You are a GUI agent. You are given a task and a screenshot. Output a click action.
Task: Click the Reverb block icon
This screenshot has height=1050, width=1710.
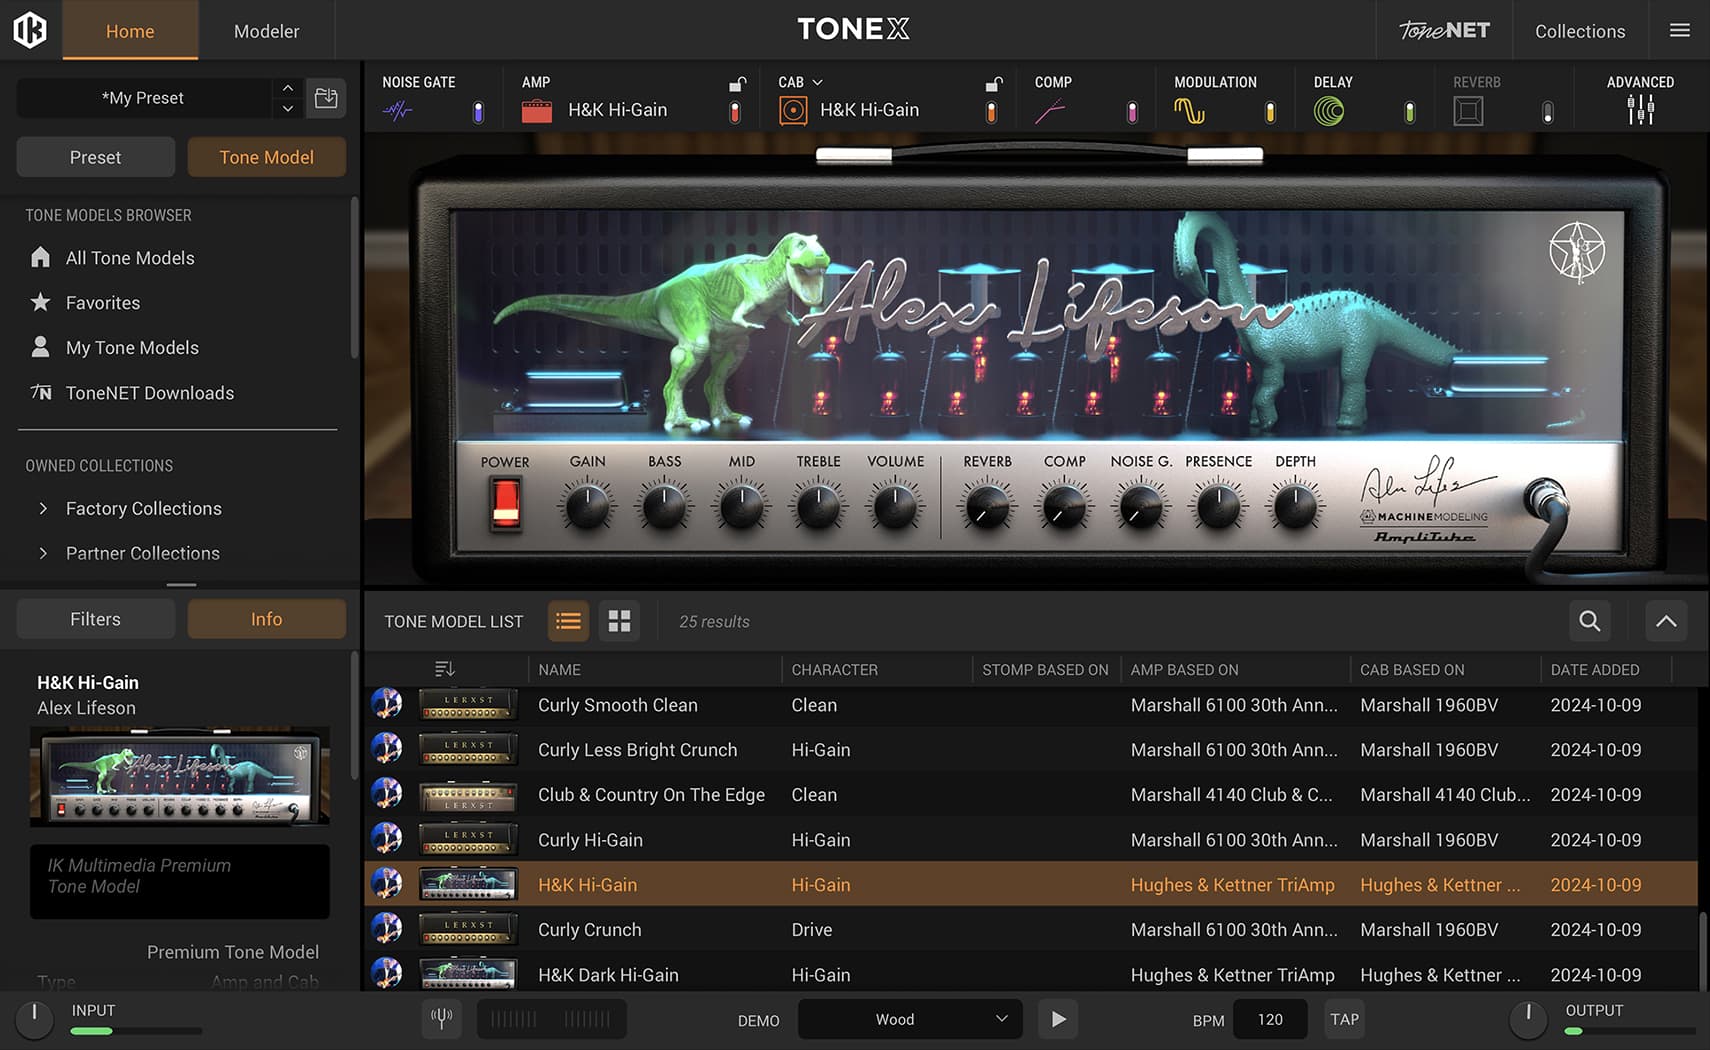(x=1469, y=110)
